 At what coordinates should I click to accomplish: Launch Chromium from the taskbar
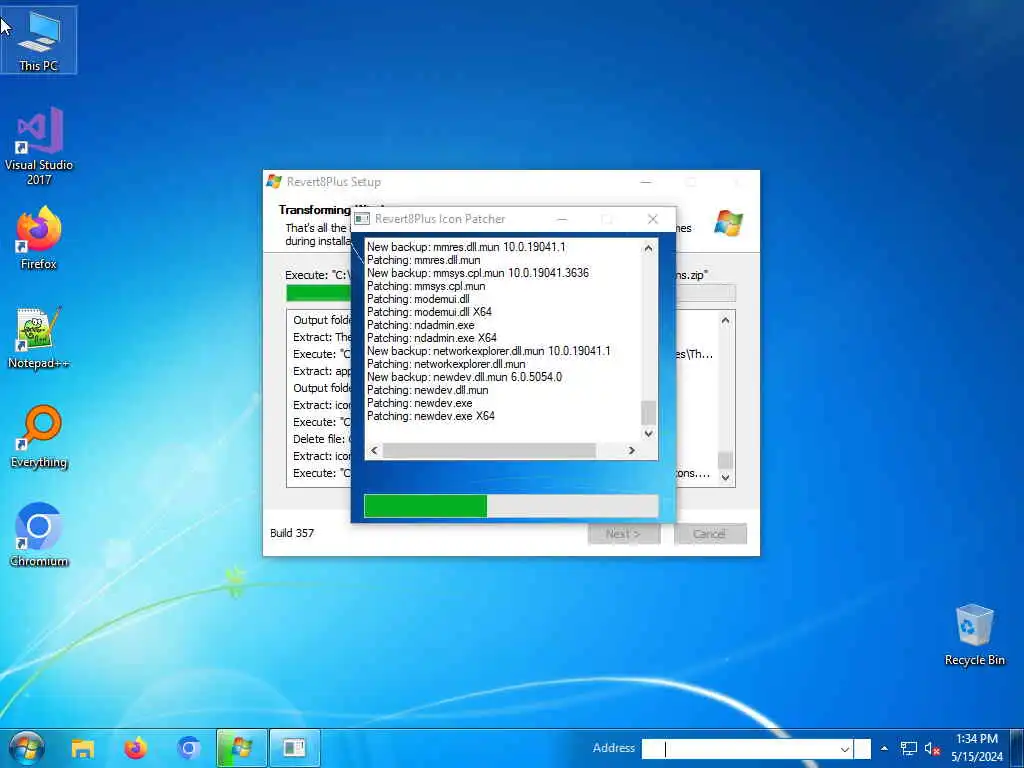189,748
